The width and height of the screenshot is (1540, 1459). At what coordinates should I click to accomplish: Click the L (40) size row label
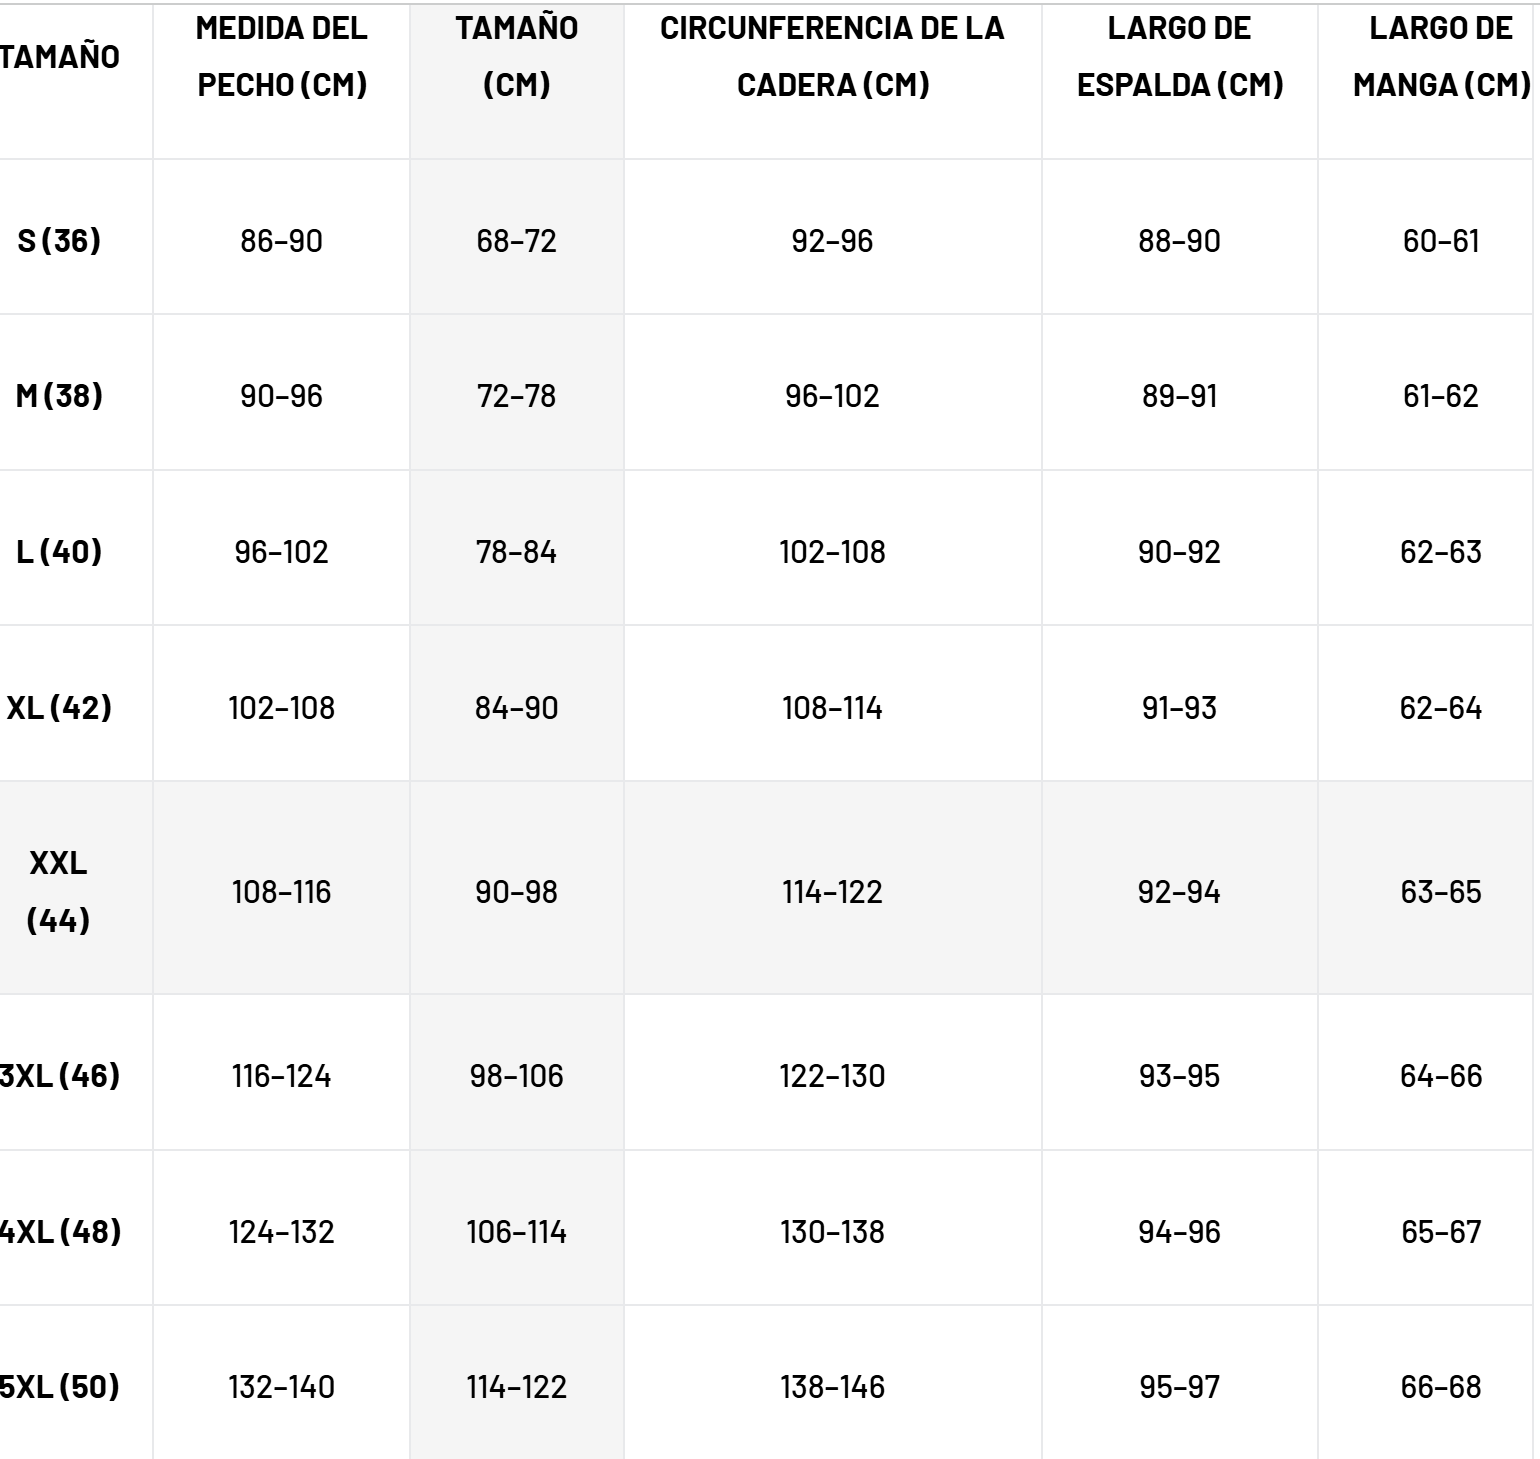[x=60, y=552]
